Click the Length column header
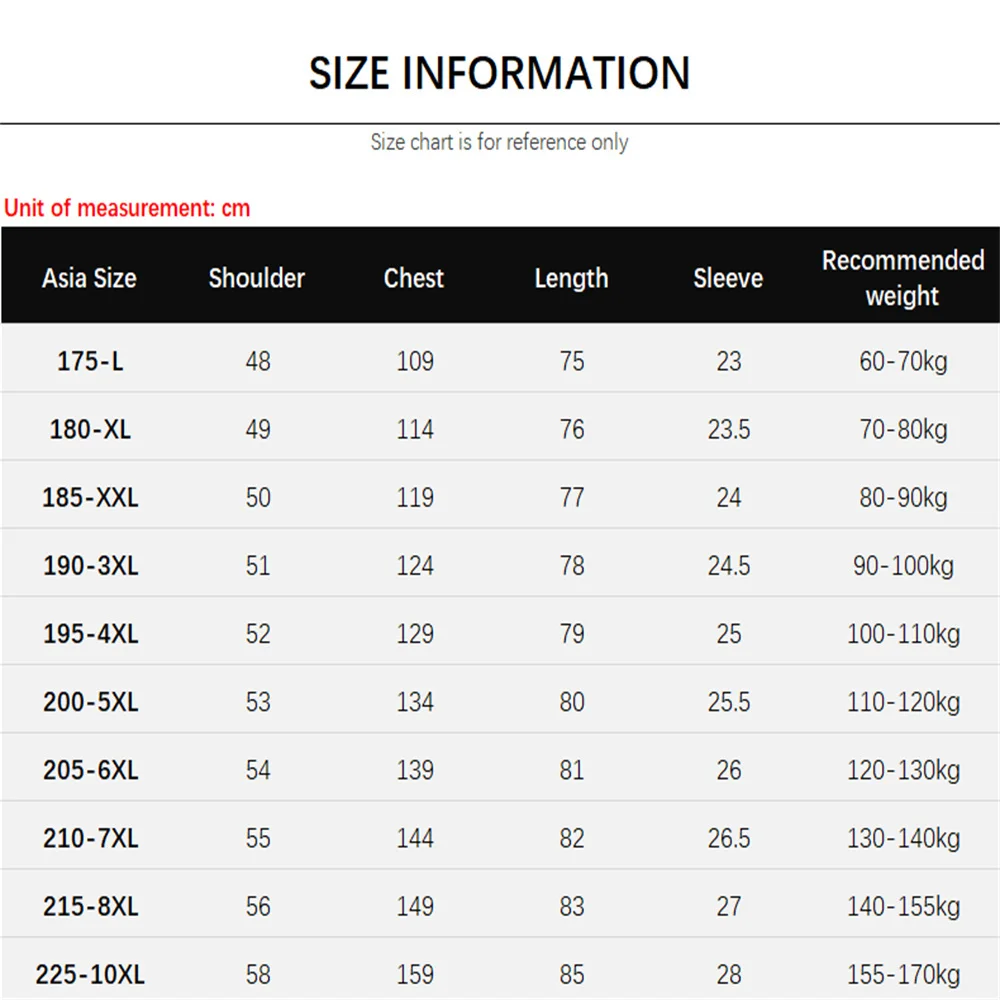This screenshot has width=1000, height=1000. 571,278
